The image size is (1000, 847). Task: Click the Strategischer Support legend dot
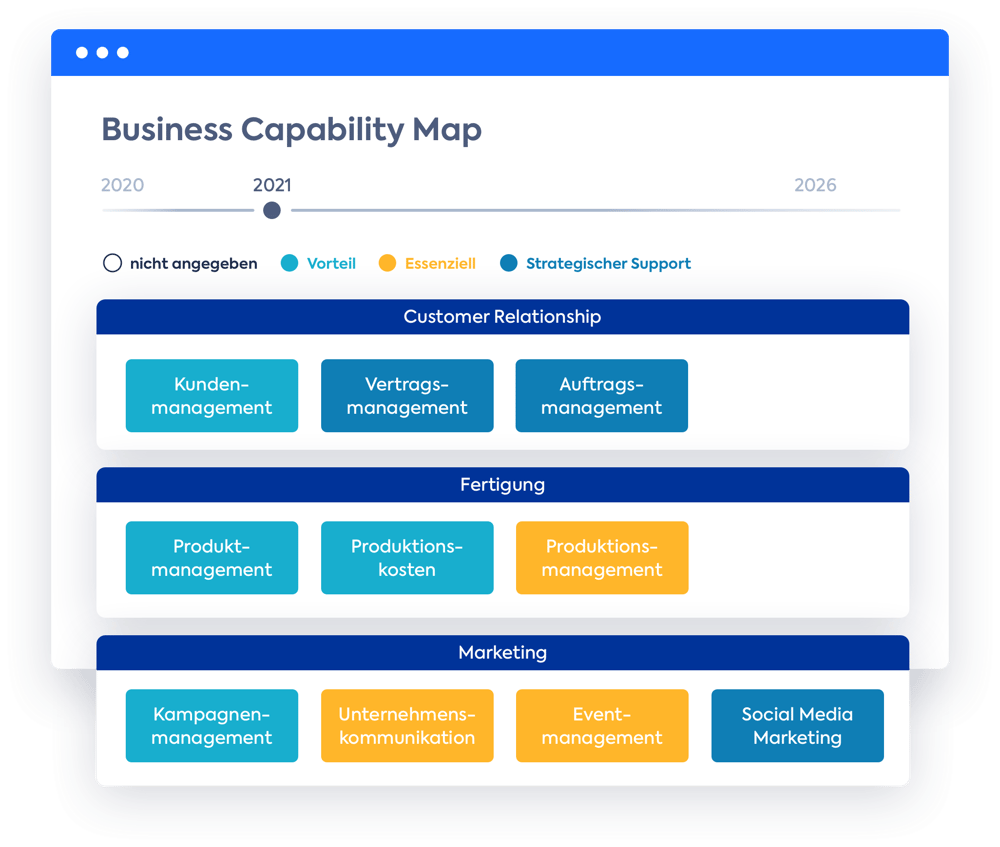click(x=508, y=263)
